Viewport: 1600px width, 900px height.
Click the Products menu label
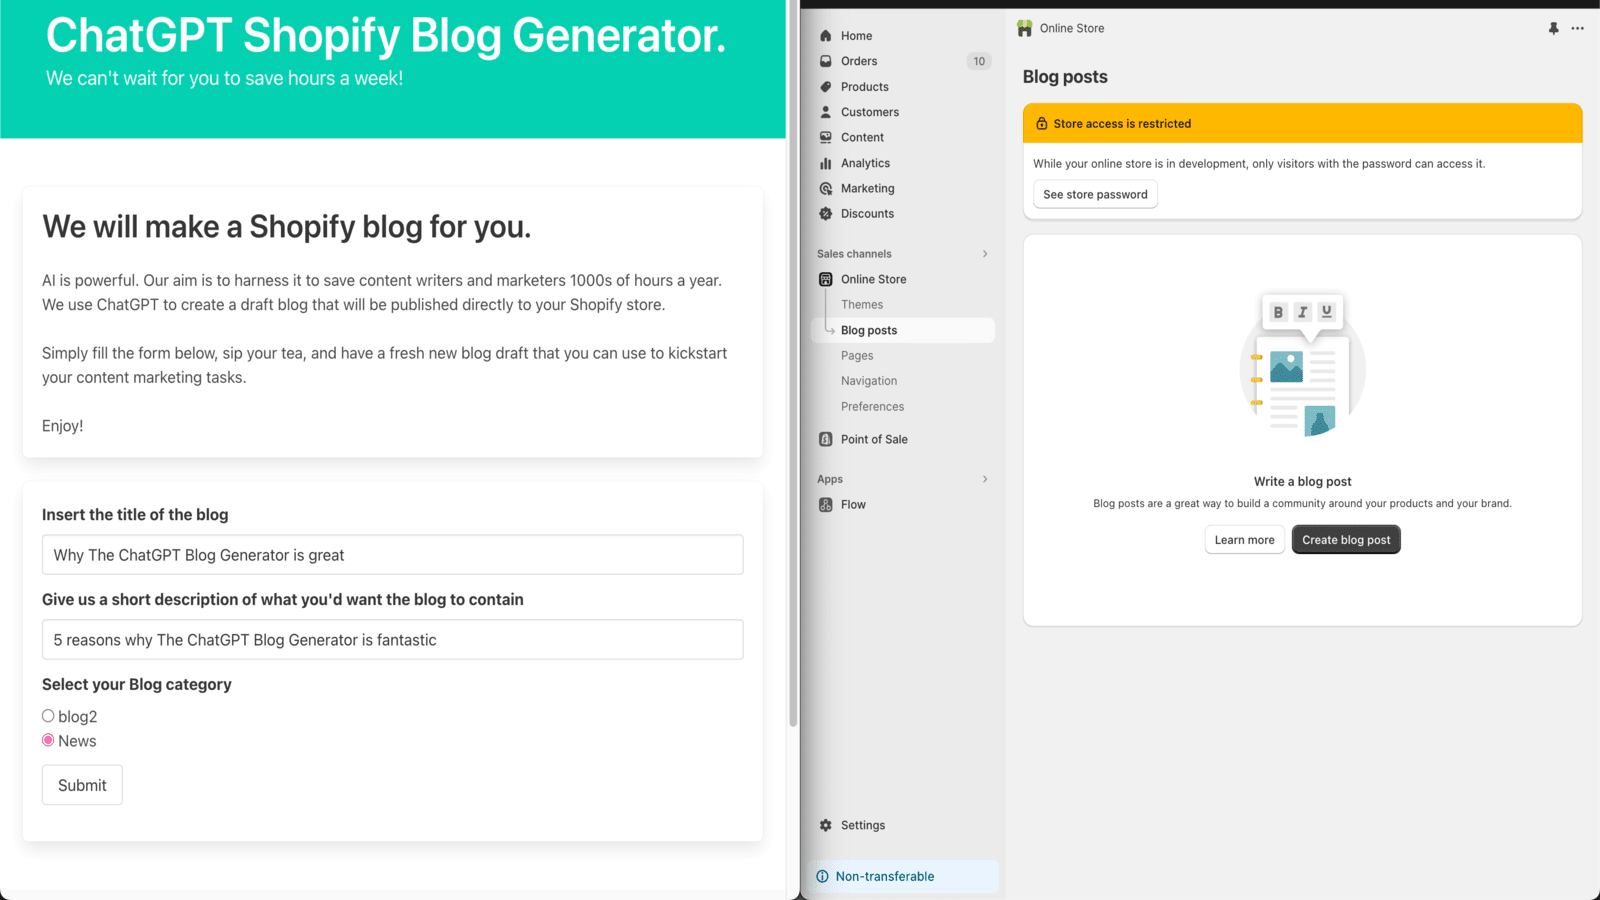pyautogui.click(x=865, y=87)
